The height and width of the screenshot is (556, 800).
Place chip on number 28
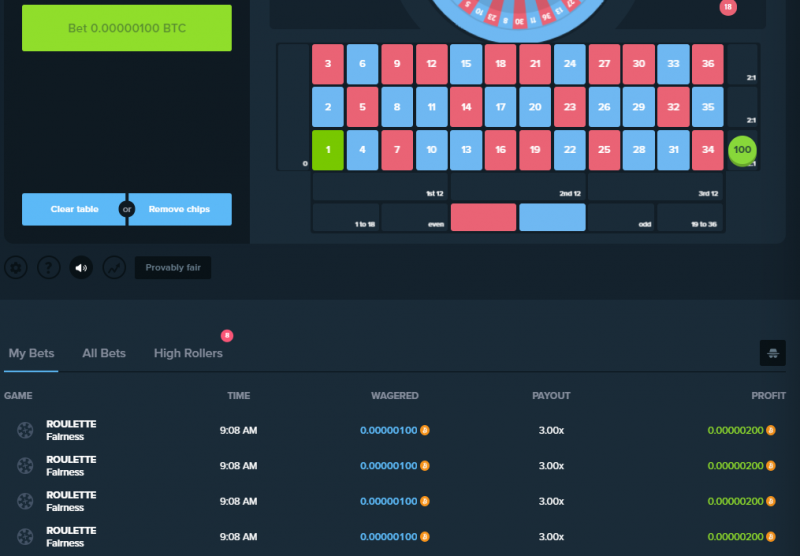639,150
